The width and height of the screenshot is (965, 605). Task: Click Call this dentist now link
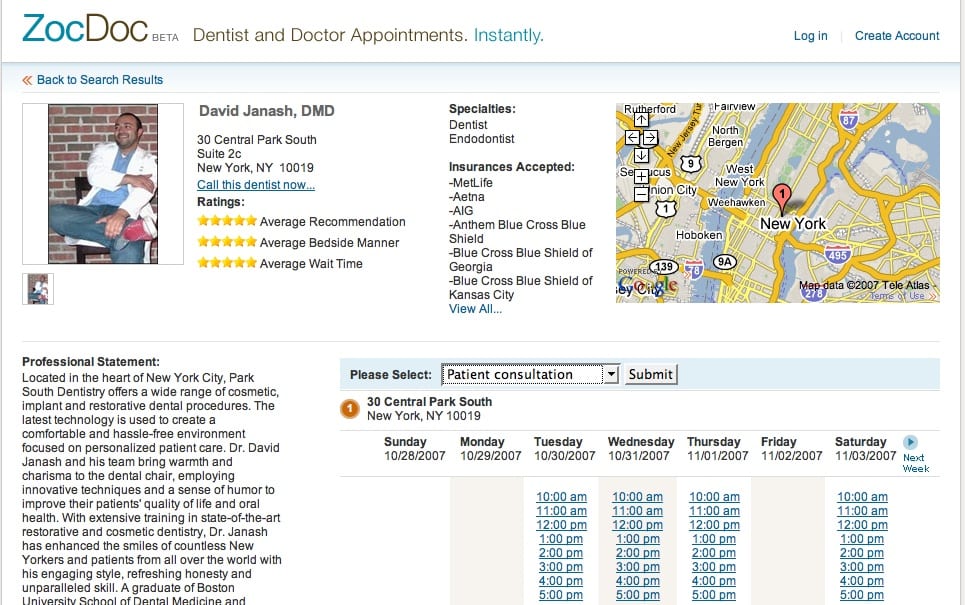click(x=256, y=185)
